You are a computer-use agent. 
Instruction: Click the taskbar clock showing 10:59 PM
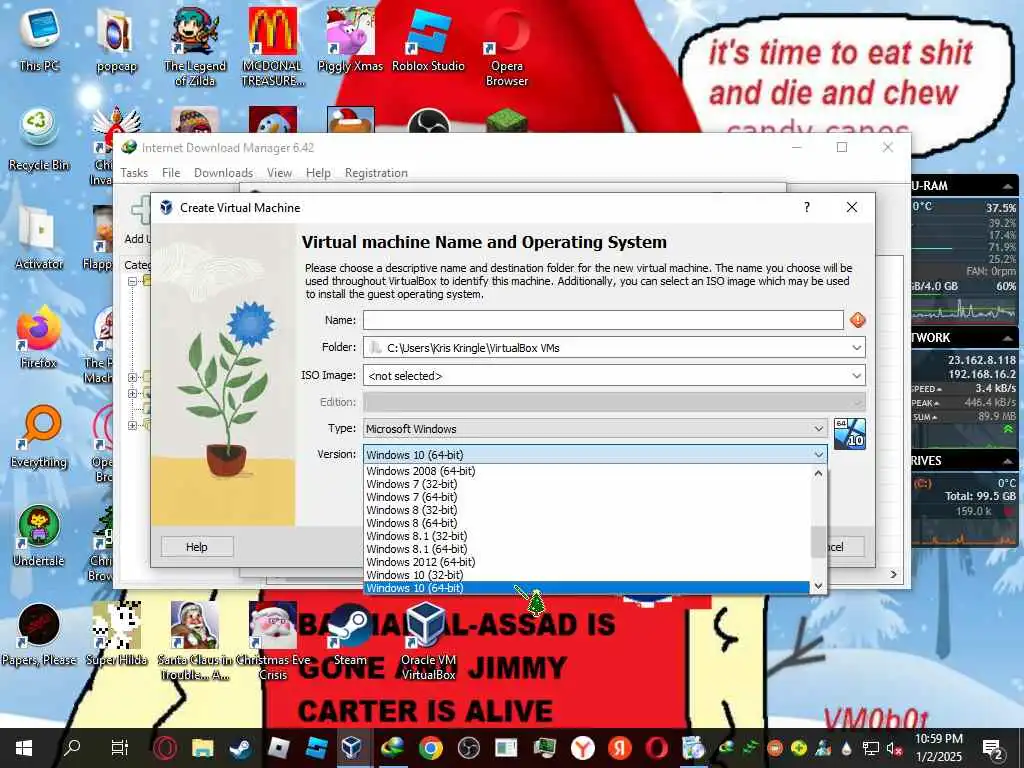tap(938, 748)
